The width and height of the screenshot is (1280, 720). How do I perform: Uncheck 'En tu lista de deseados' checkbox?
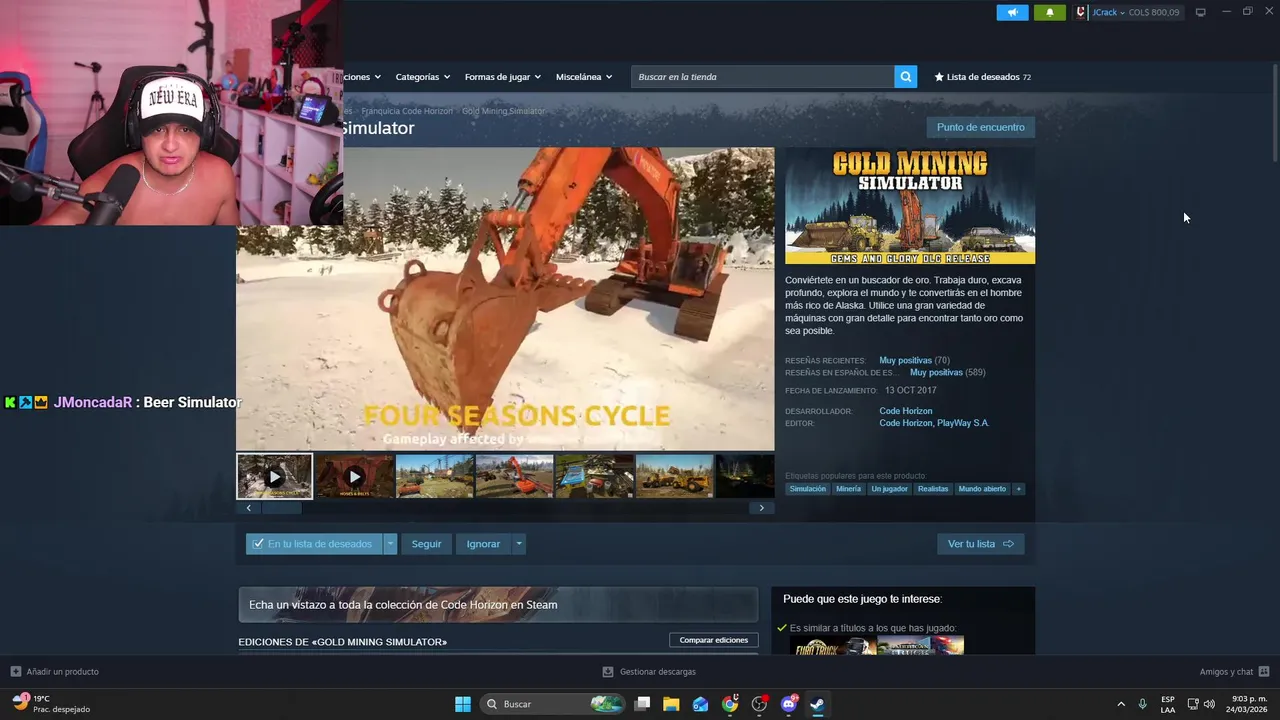258,544
